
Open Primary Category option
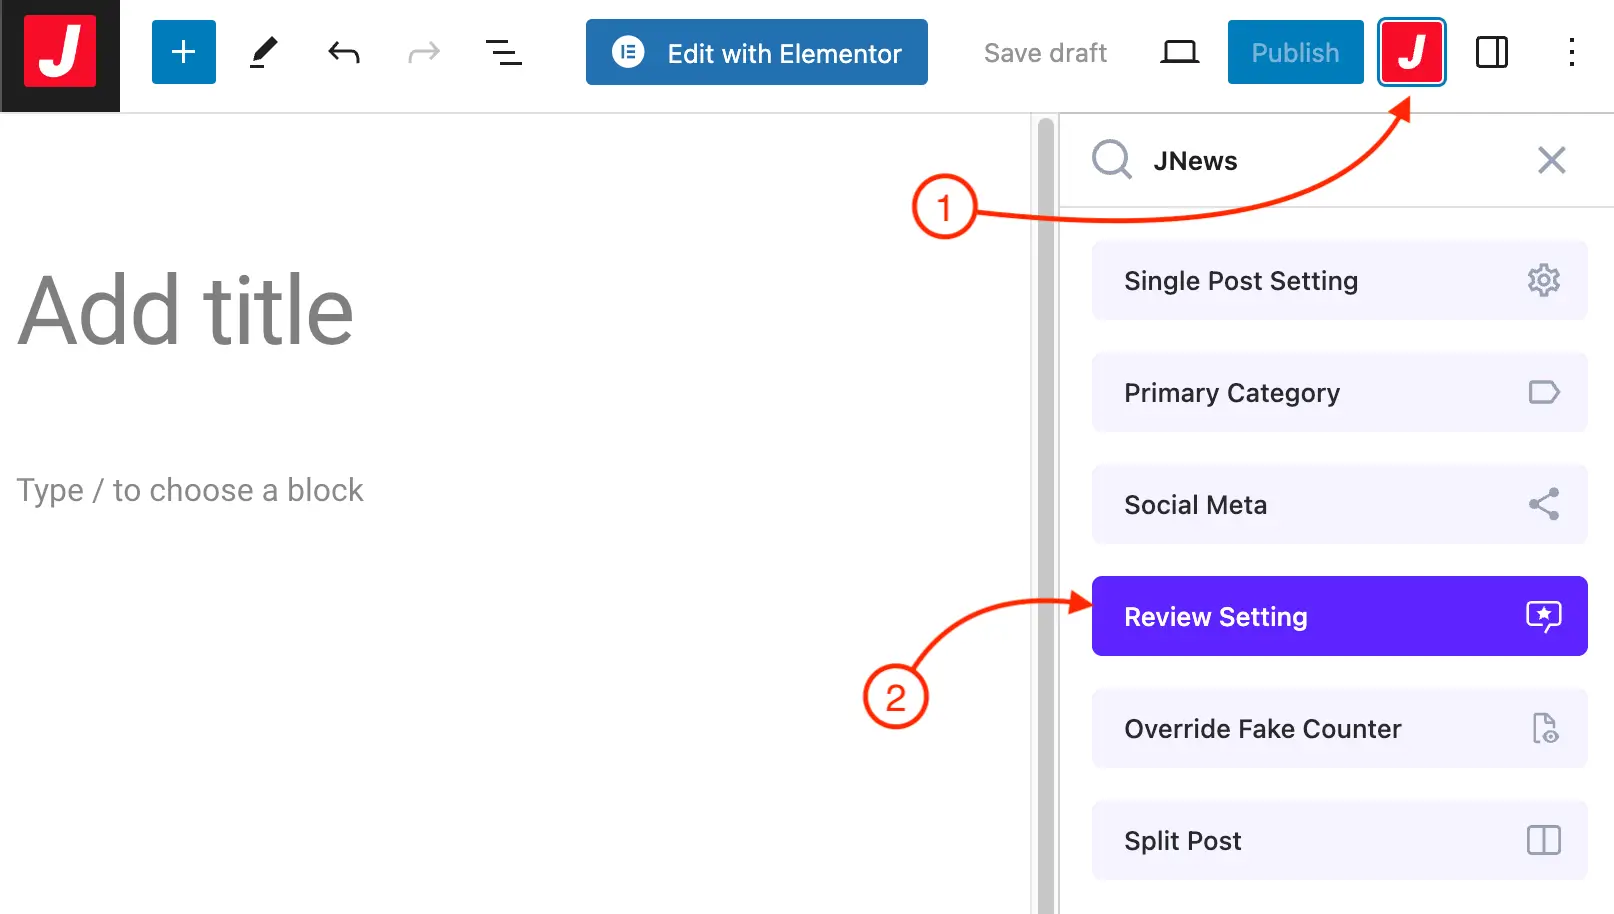tap(1339, 393)
